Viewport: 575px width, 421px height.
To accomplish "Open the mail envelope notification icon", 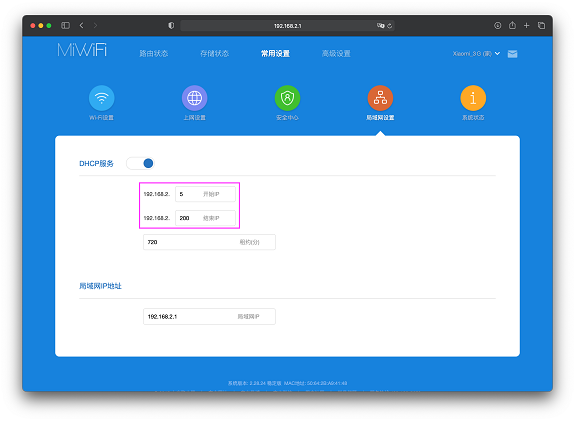I will pos(512,54).
